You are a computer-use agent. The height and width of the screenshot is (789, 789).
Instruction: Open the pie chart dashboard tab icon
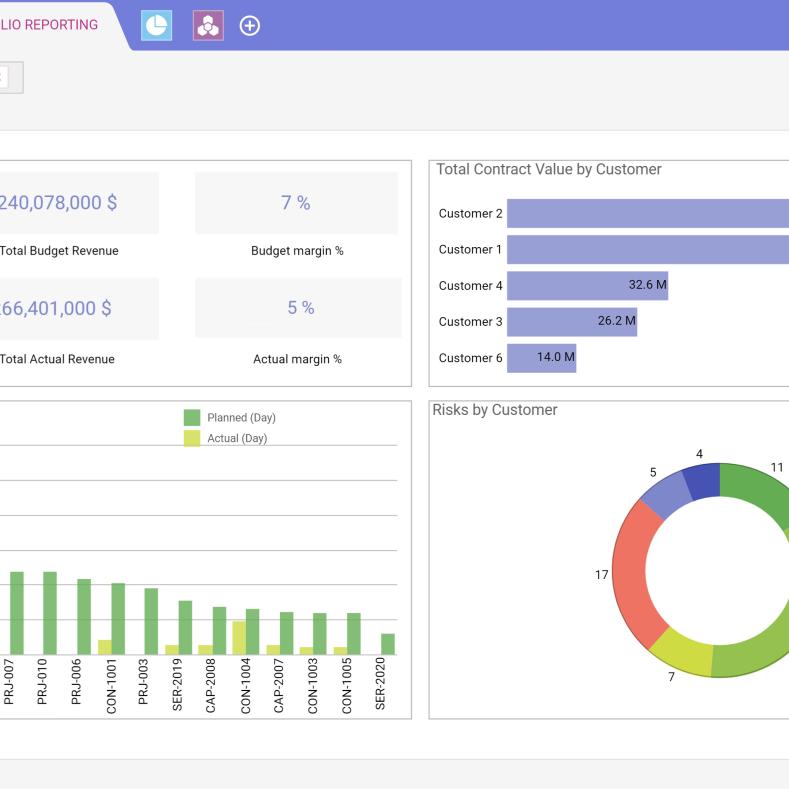pos(156,26)
